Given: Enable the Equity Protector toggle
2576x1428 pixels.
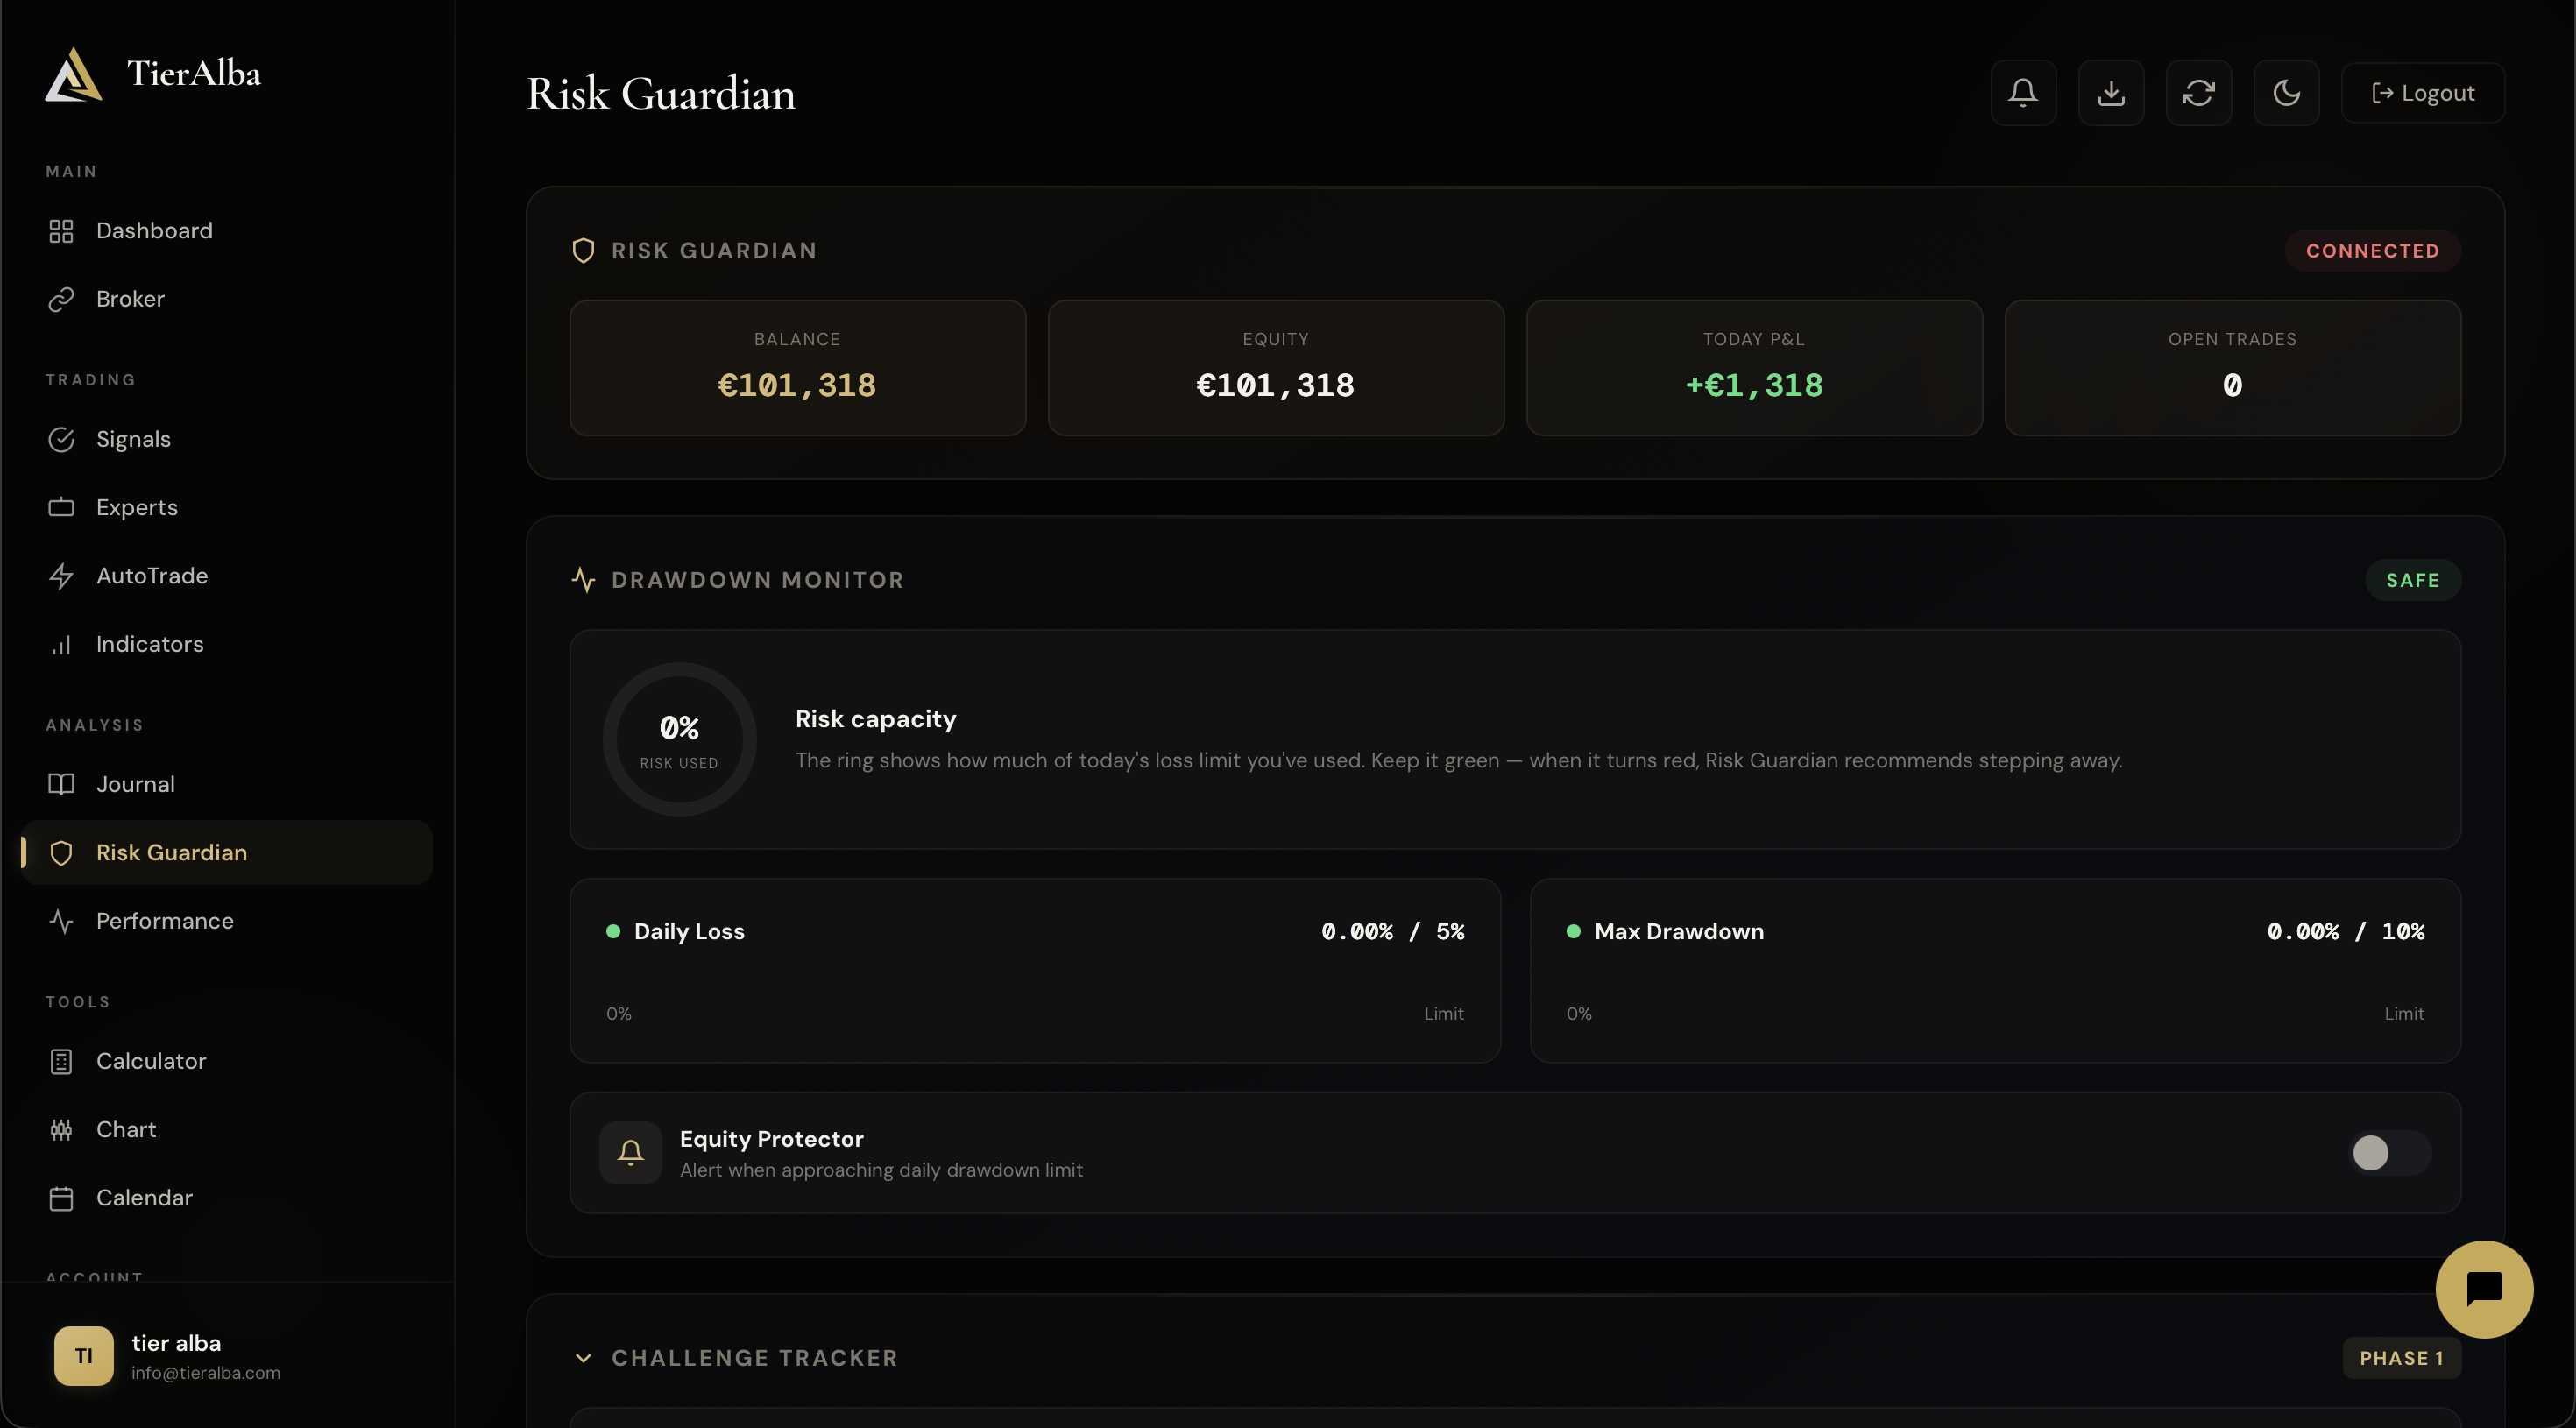Looking at the screenshot, I should tap(2389, 1152).
